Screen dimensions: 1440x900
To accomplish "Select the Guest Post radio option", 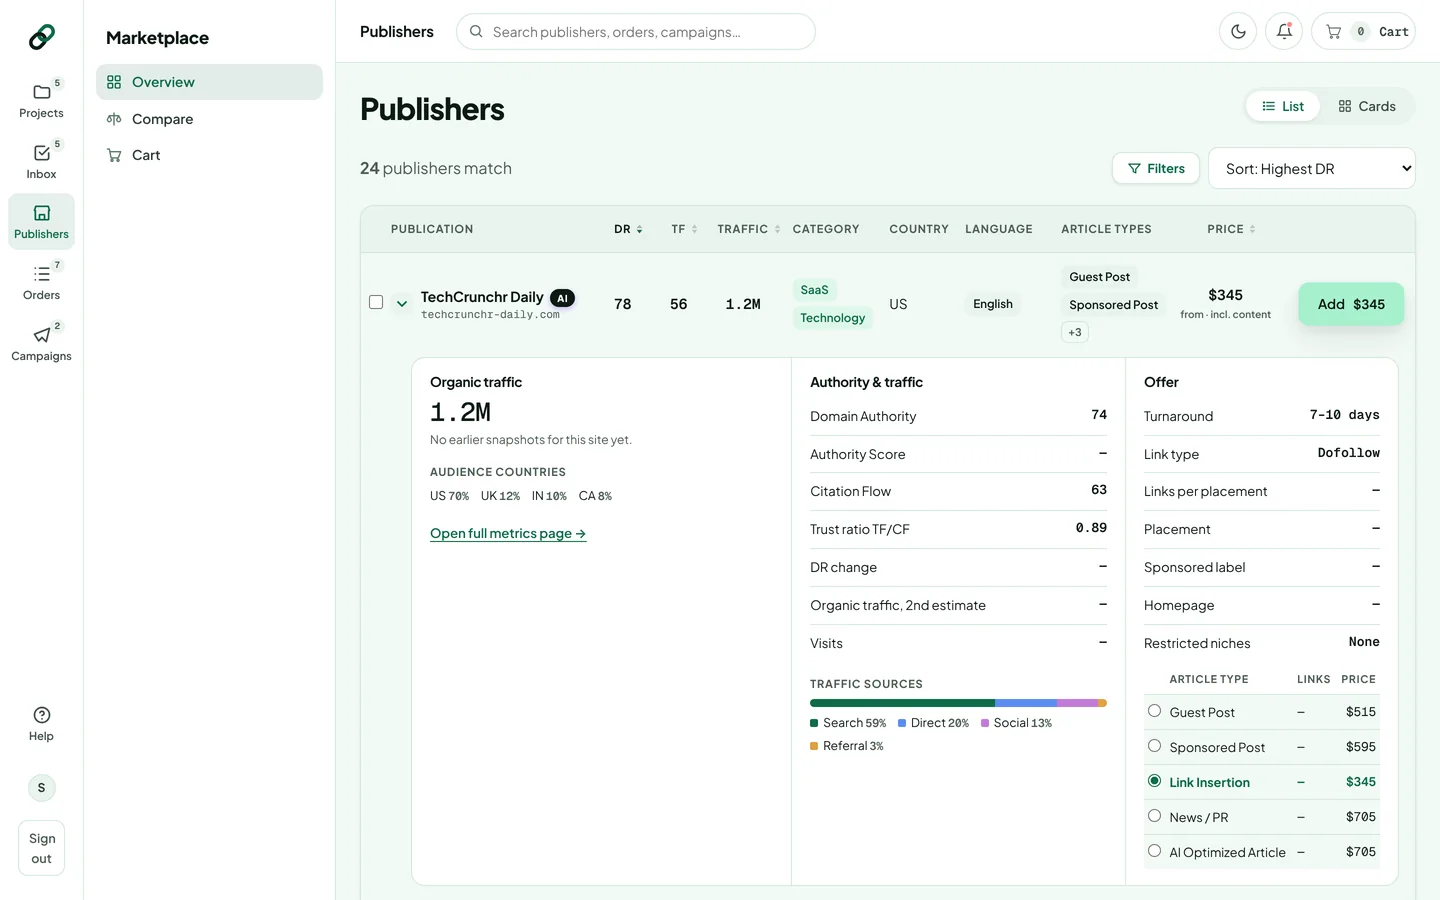I will [x=1154, y=711].
